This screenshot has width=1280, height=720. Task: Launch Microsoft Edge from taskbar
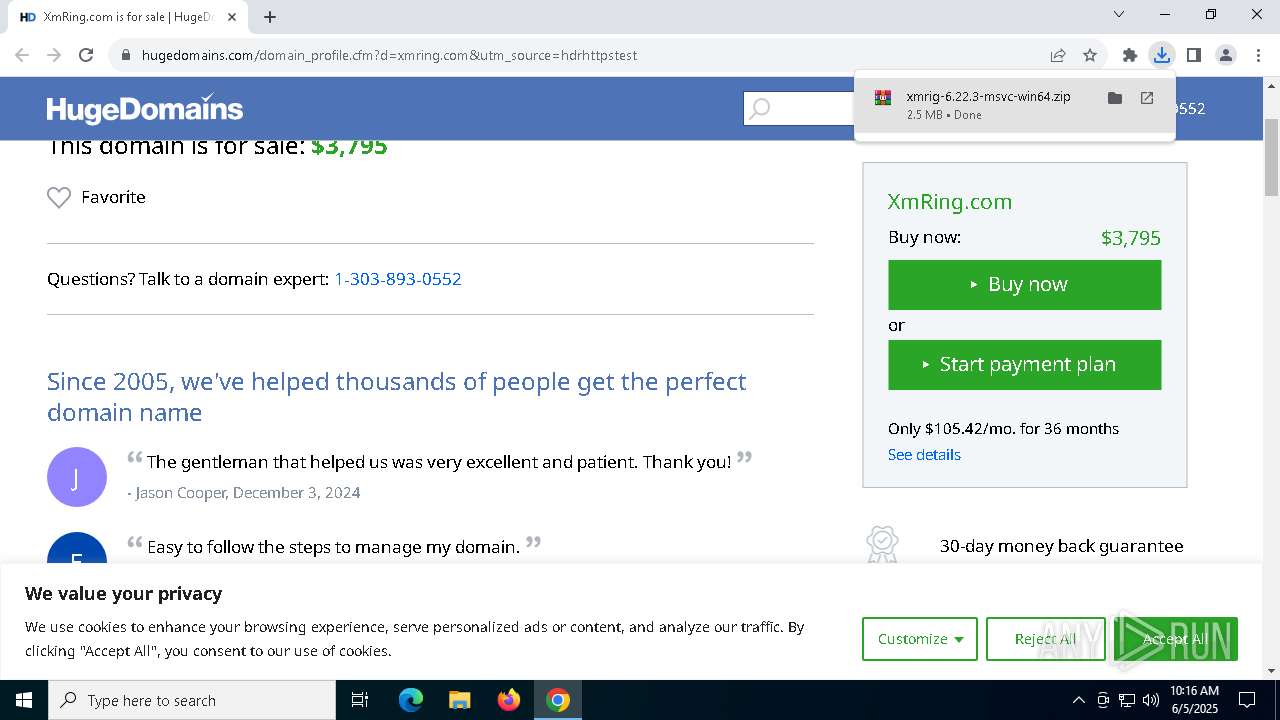(x=411, y=700)
